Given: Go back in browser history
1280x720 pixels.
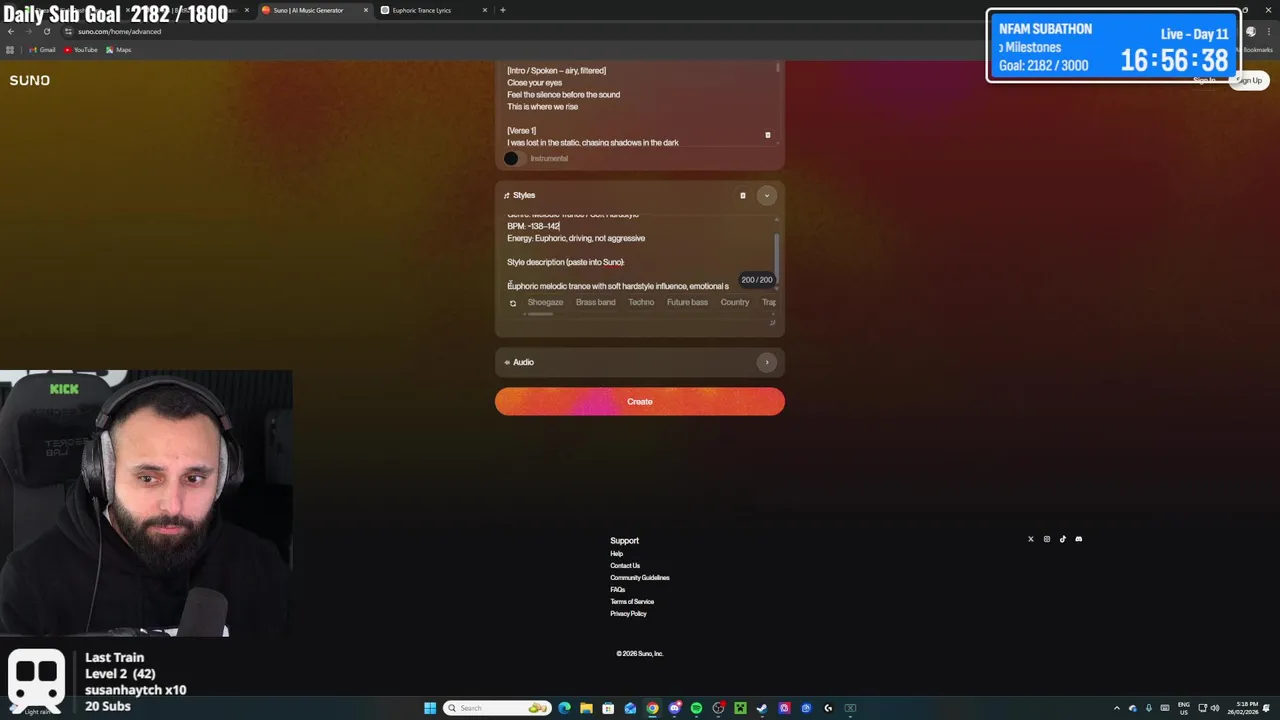Looking at the screenshot, I should [11, 31].
